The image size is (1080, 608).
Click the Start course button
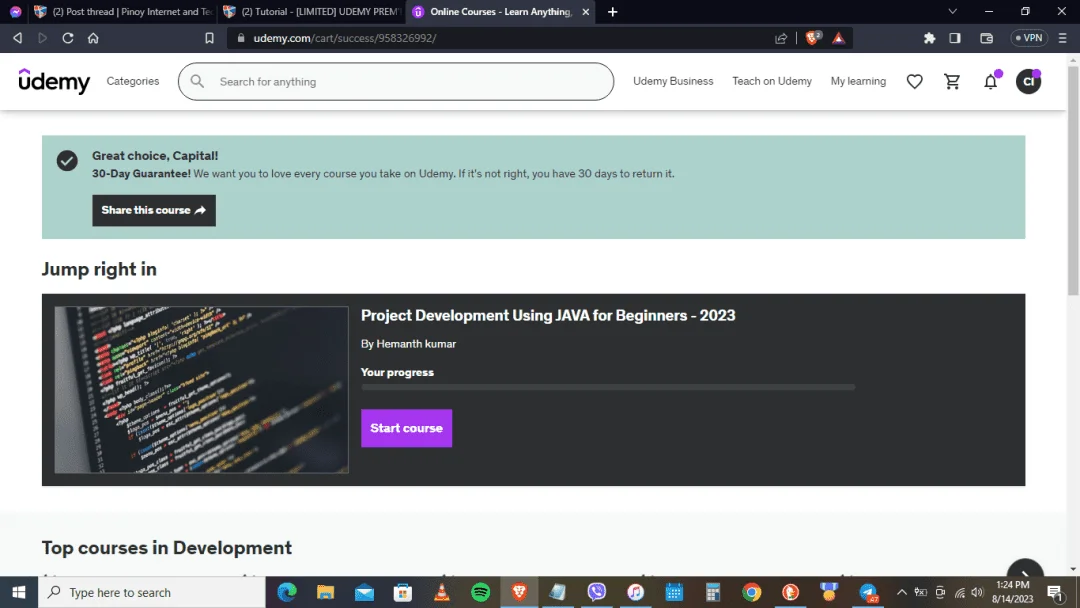[406, 428]
